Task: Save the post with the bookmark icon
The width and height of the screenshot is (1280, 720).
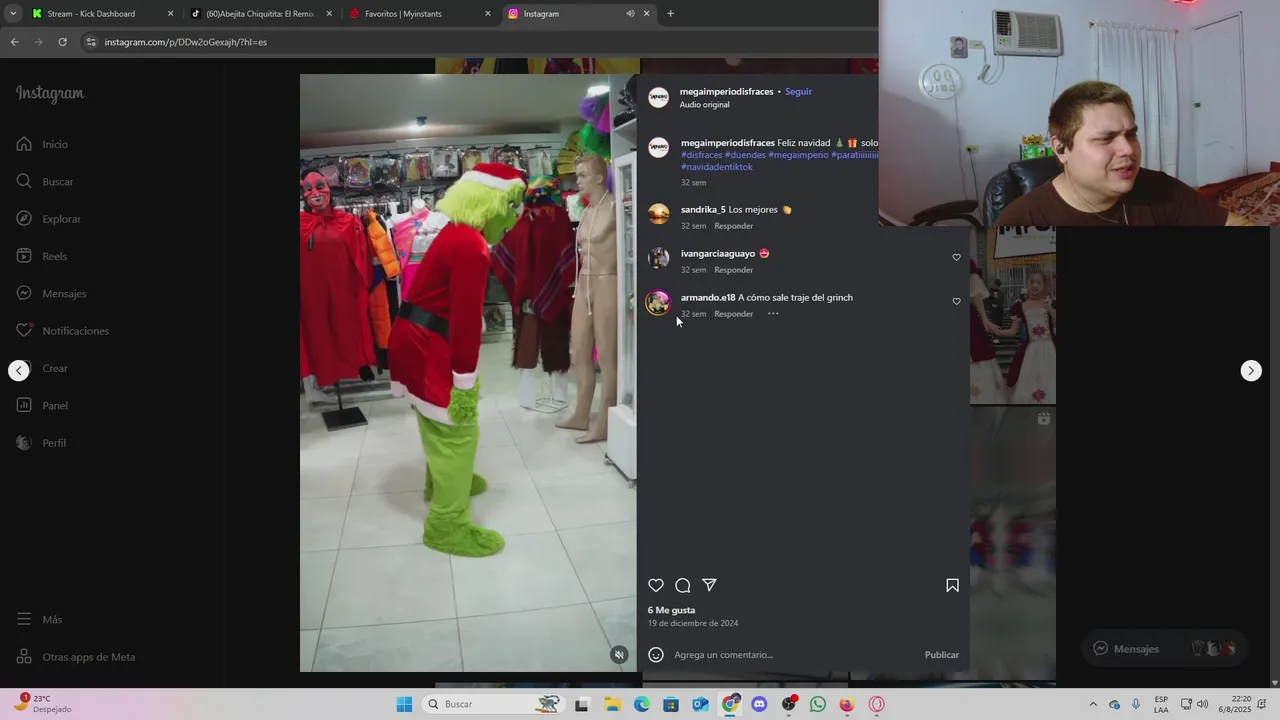Action: pos(952,585)
